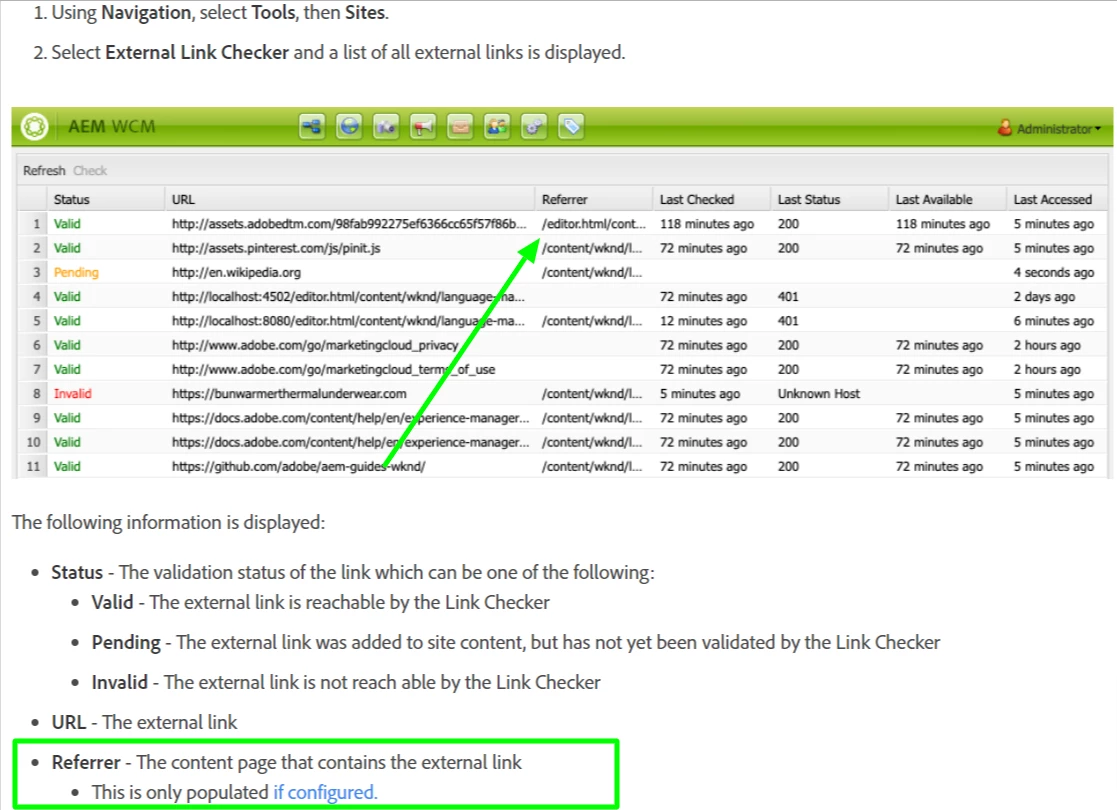Viewport: 1117px width, 810px height.
Task: Sort by the Last Accessed column header
Action: tap(1058, 199)
